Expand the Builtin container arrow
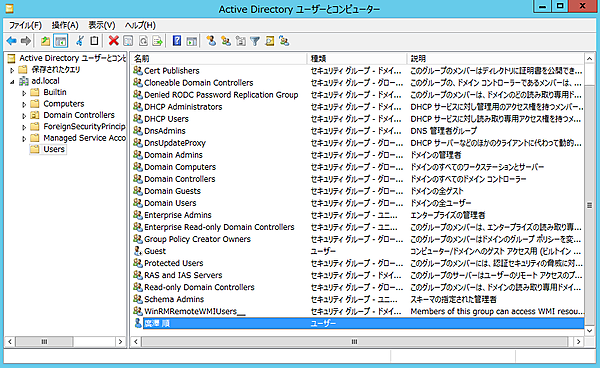Screen dimensions: 600x368 tap(24, 93)
